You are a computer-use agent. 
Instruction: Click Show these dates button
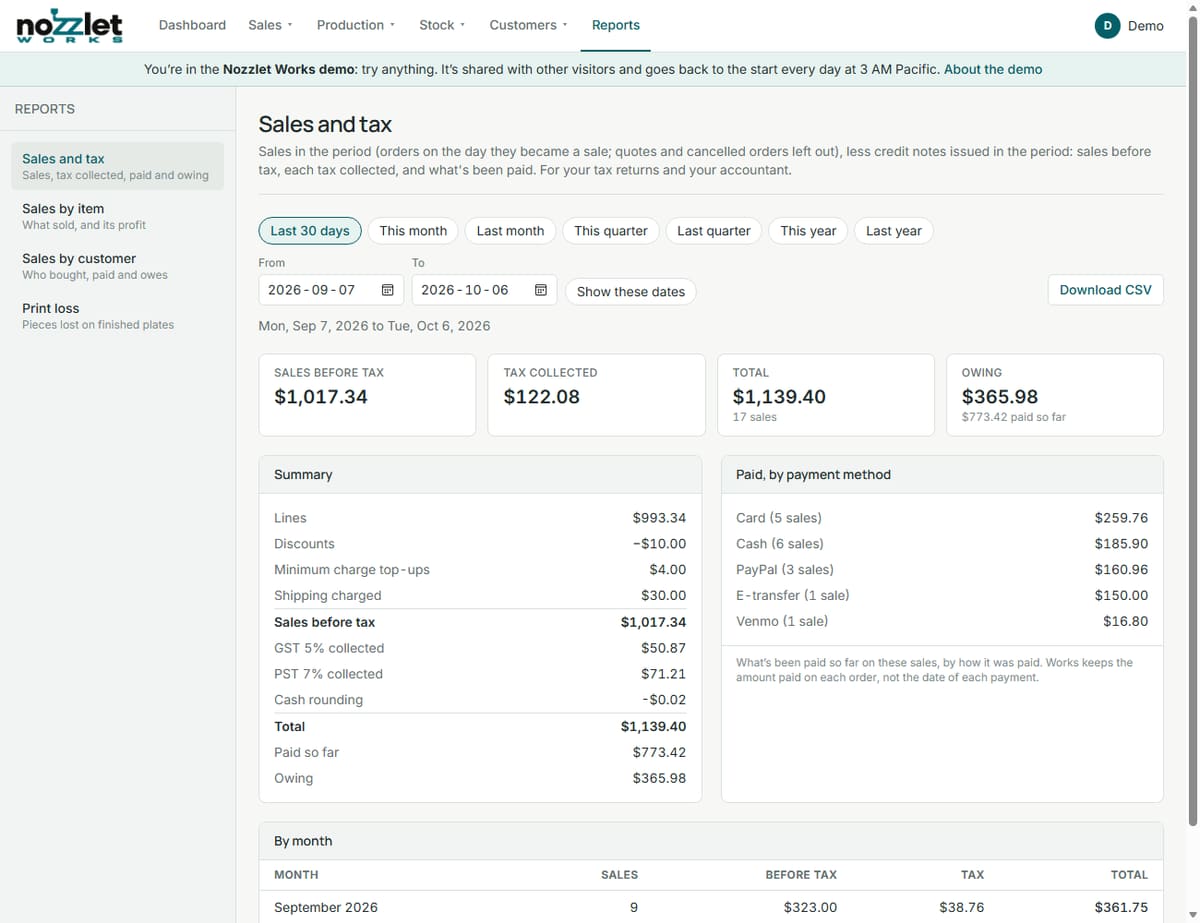(x=631, y=292)
